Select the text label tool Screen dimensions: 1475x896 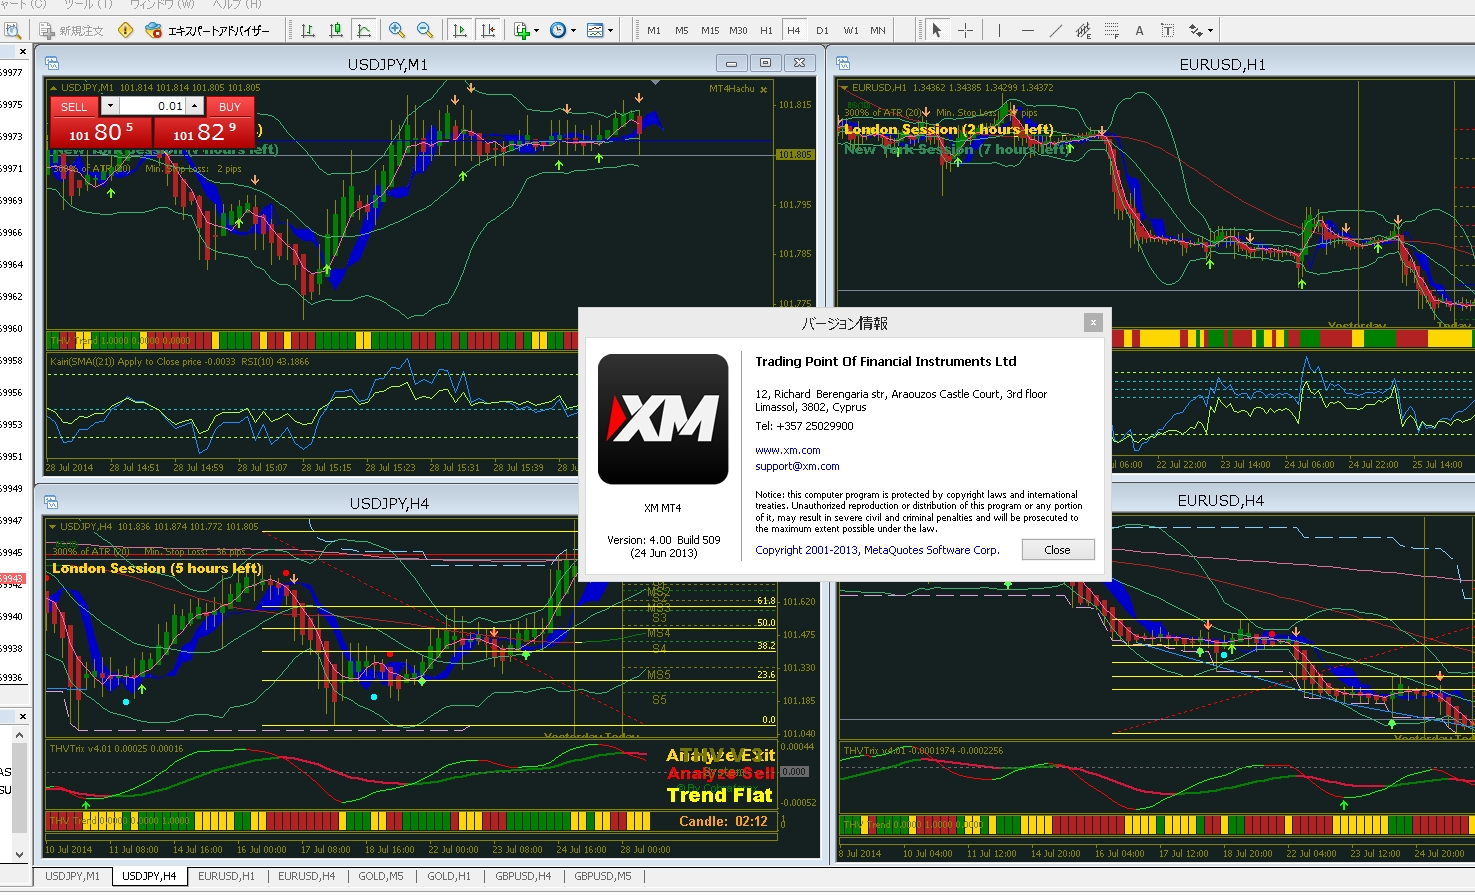pyautogui.click(x=1167, y=30)
